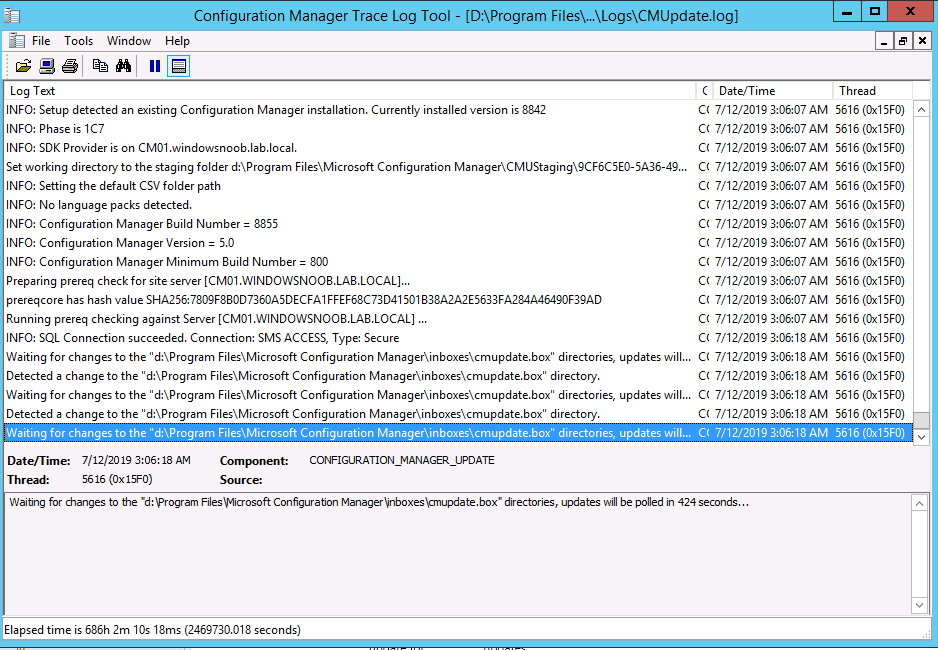This screenshot has height=650, width=938.
Task: Maximize the Trace Log Tool main window
Action: 875,11
